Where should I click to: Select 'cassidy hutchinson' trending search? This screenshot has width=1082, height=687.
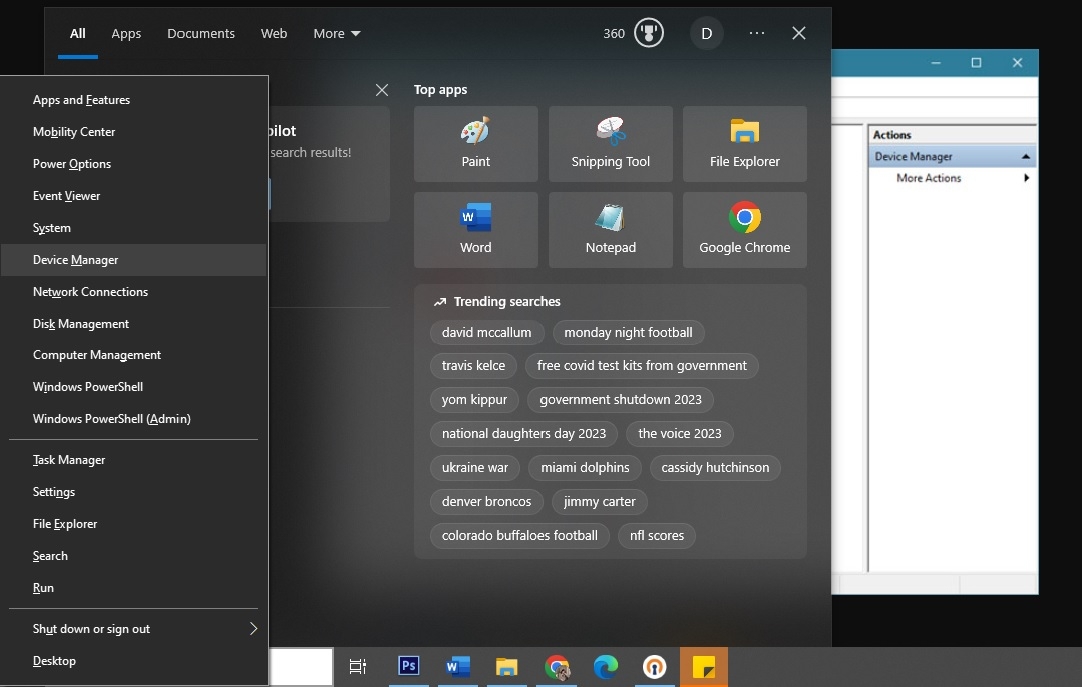pyautogui.click(x=715, y=468)
